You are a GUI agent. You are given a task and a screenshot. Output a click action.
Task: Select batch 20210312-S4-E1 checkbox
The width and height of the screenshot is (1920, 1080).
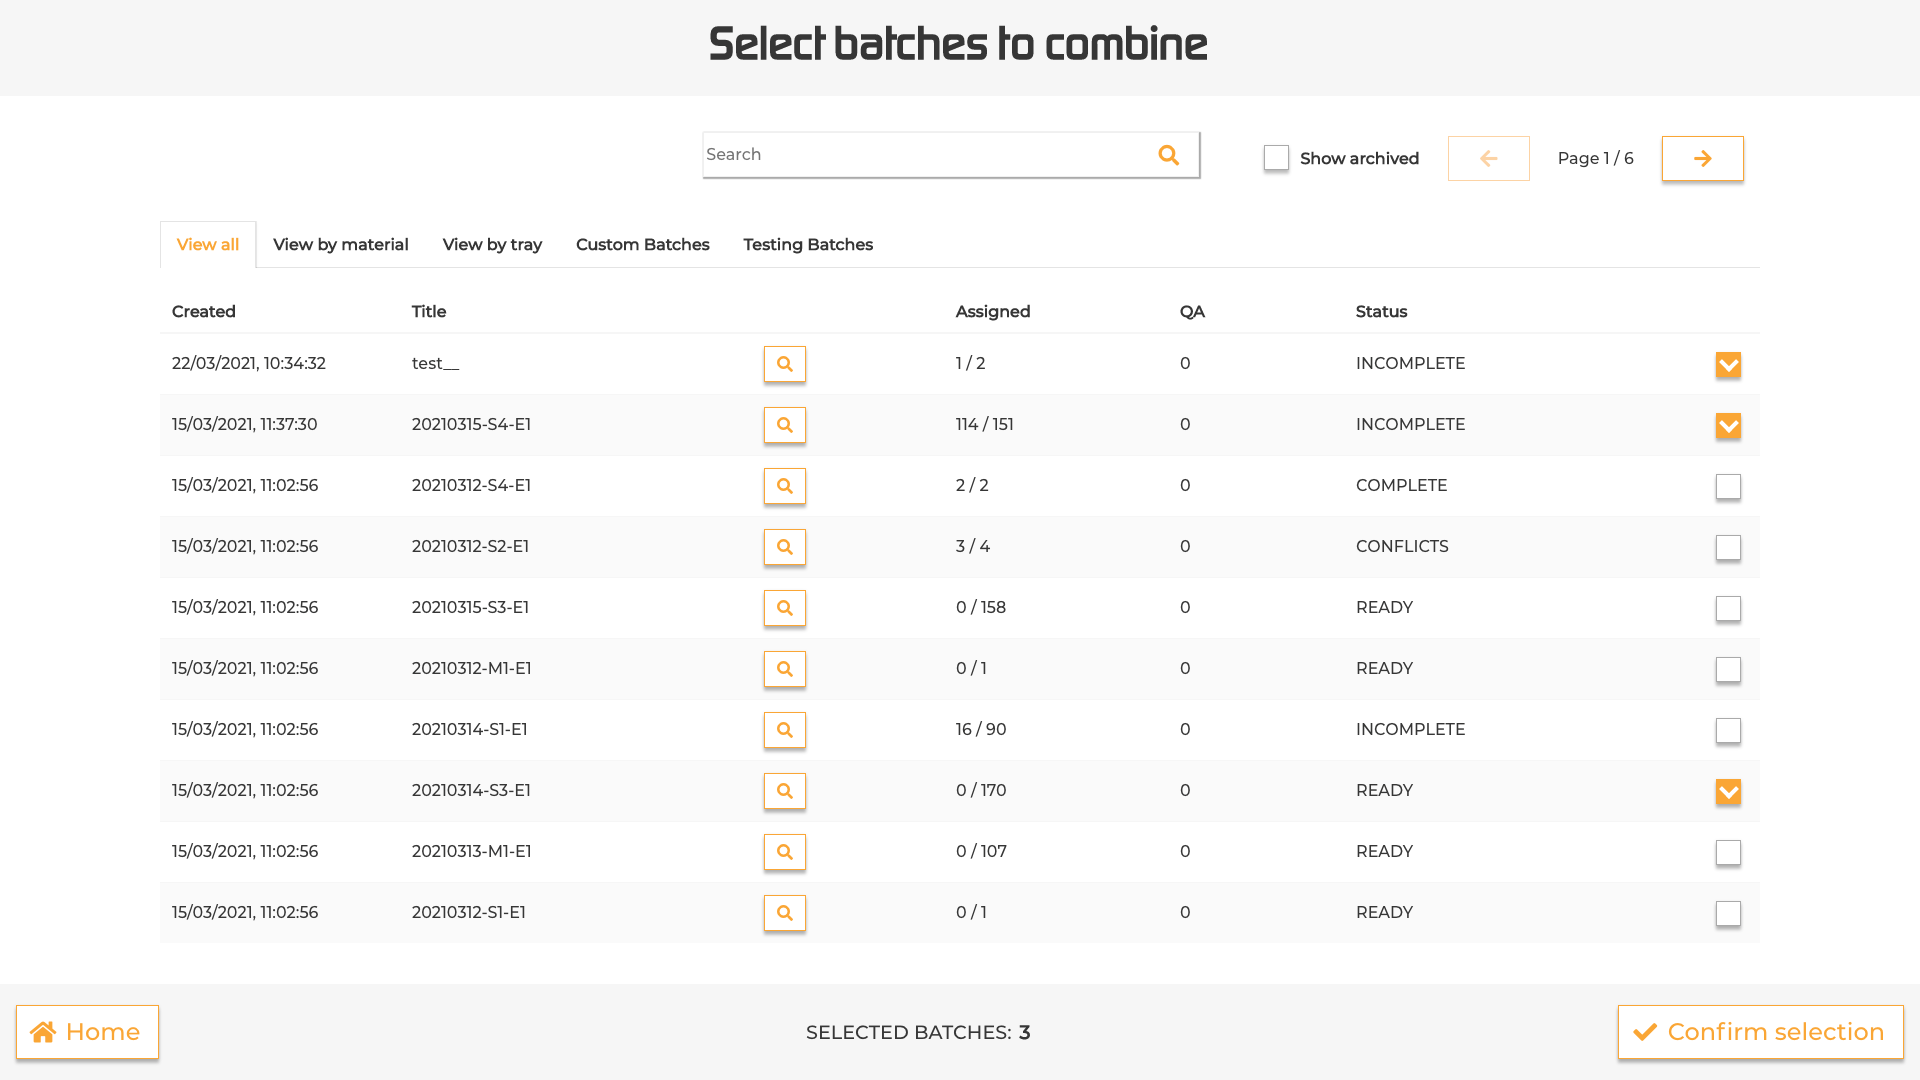pyautogui.click(x=1728, y=486)
